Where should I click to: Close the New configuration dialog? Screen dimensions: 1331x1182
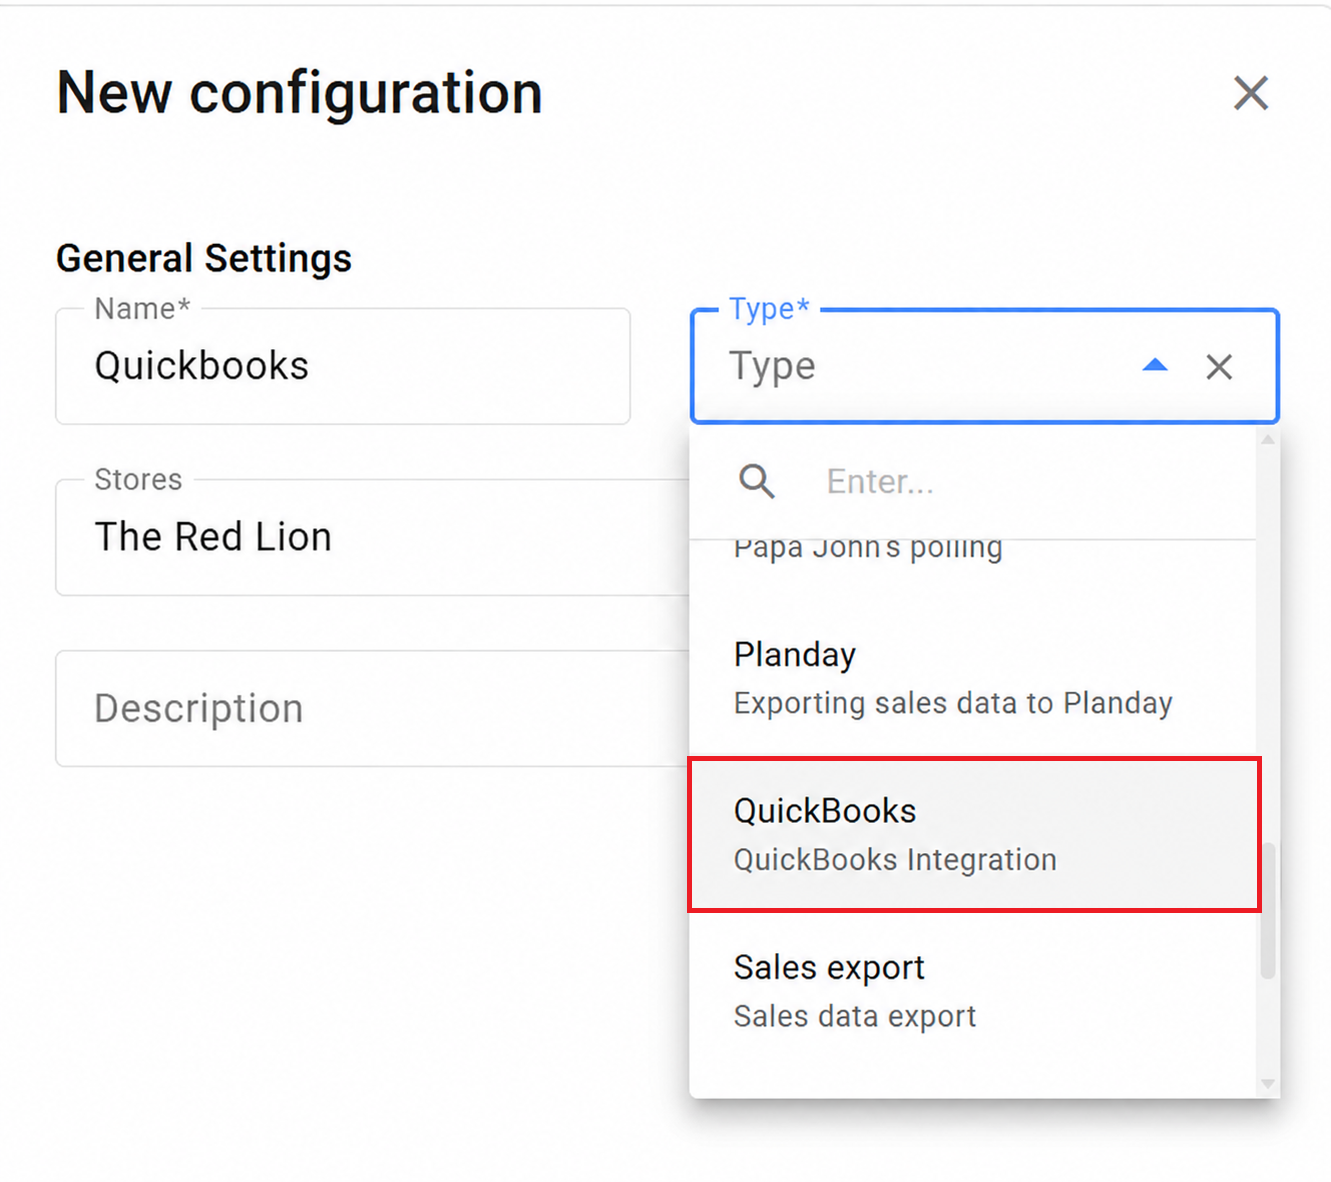(1250, 93)
